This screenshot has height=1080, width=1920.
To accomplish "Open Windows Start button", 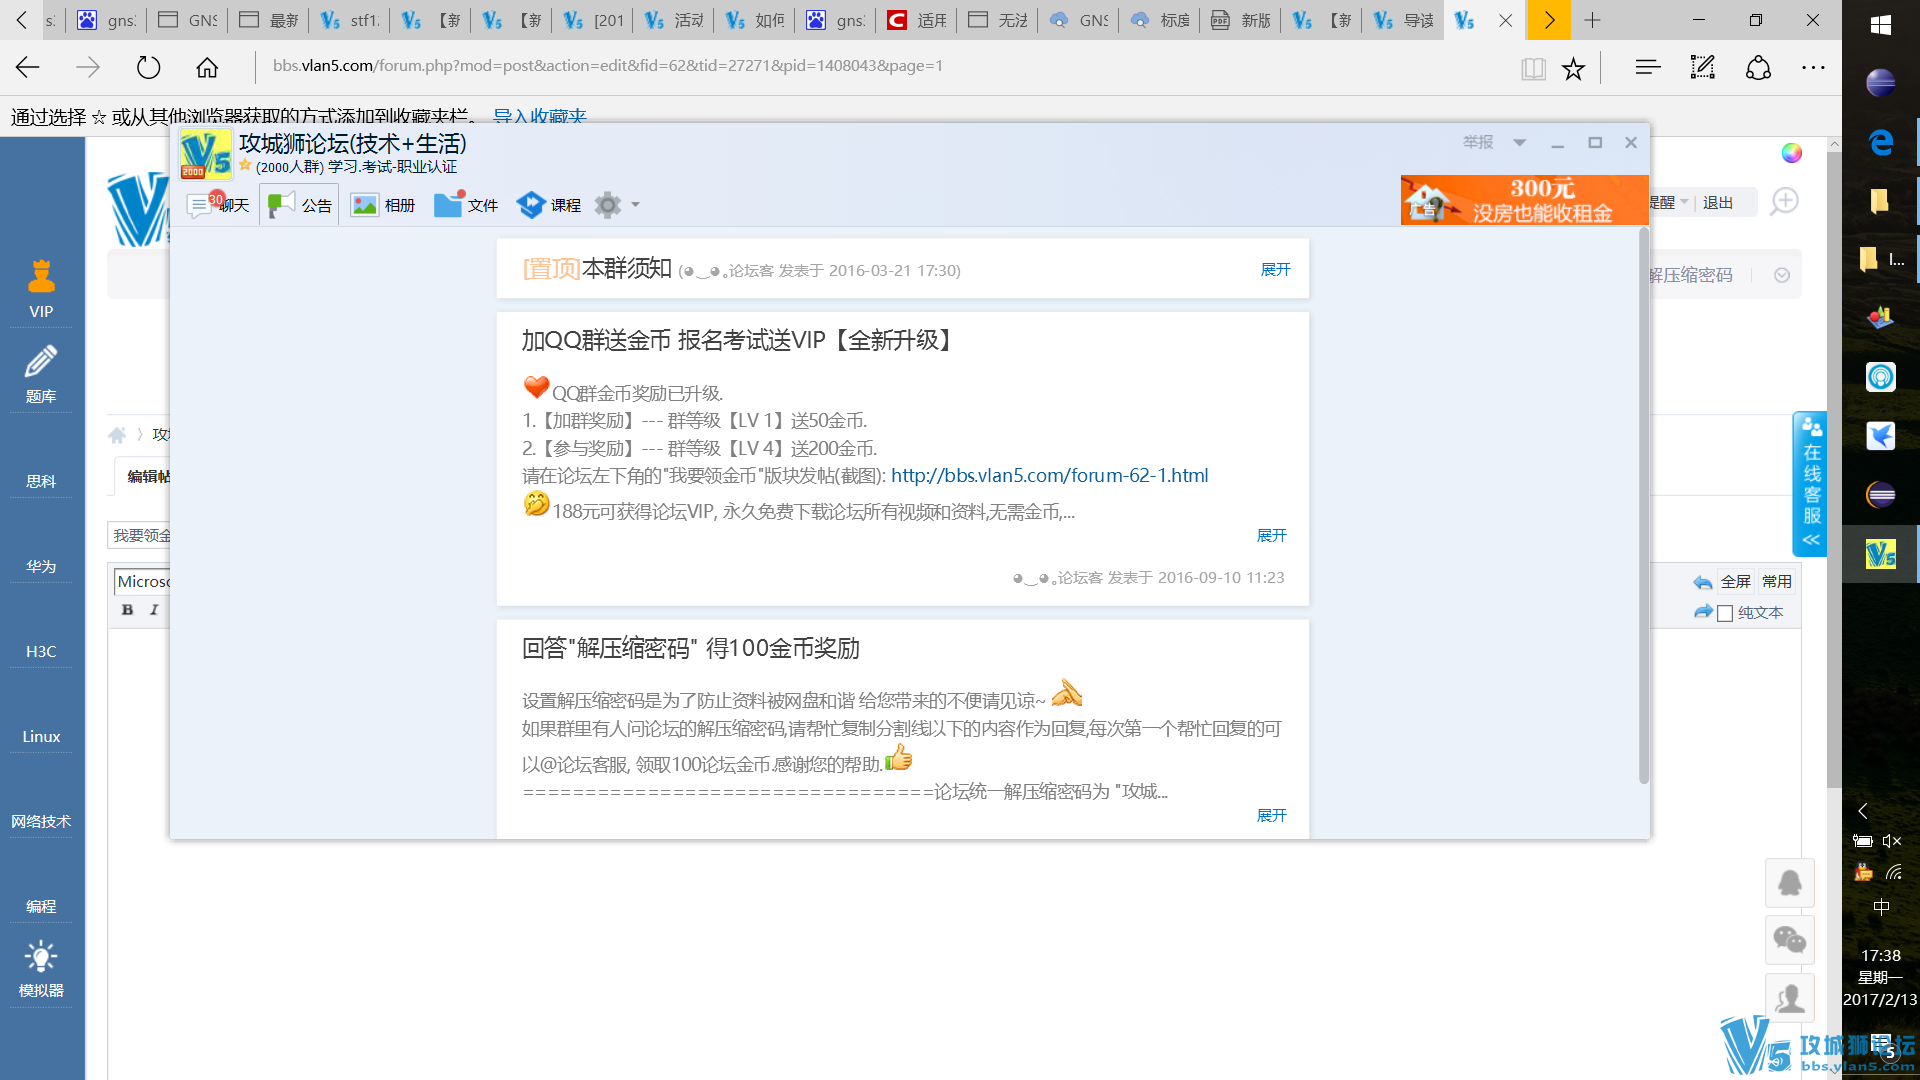I will point(1880,25).
